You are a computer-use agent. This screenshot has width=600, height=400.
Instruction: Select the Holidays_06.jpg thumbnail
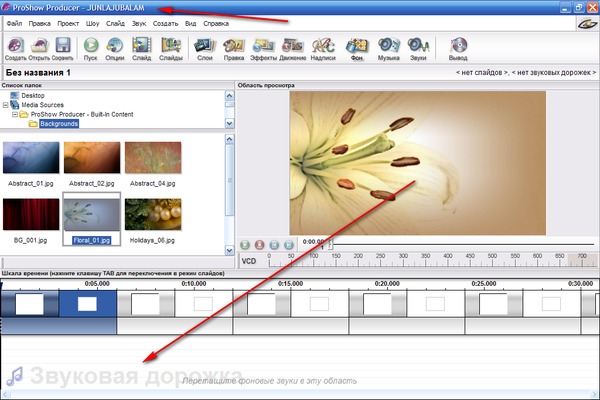coord(153,214)
